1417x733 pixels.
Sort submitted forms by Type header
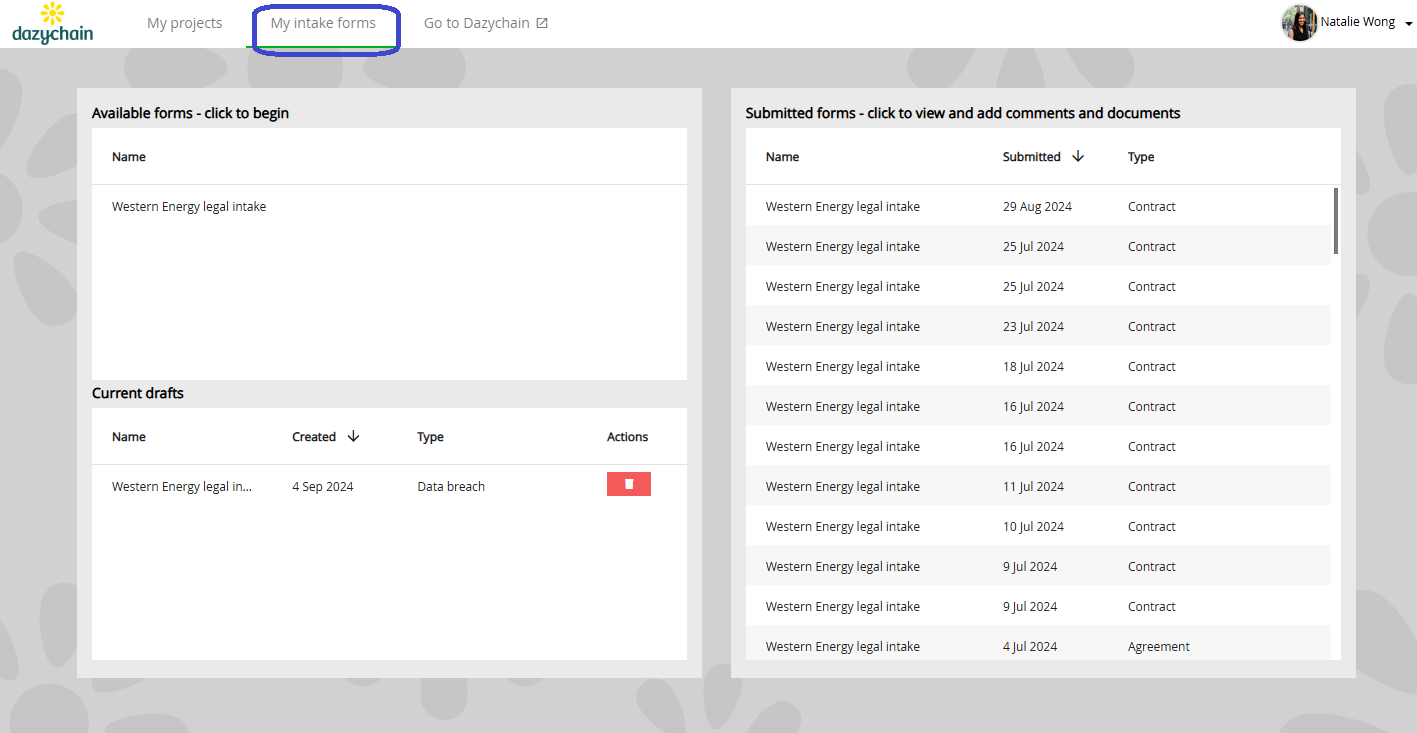pyautogui.click(x=1141, y=157)
